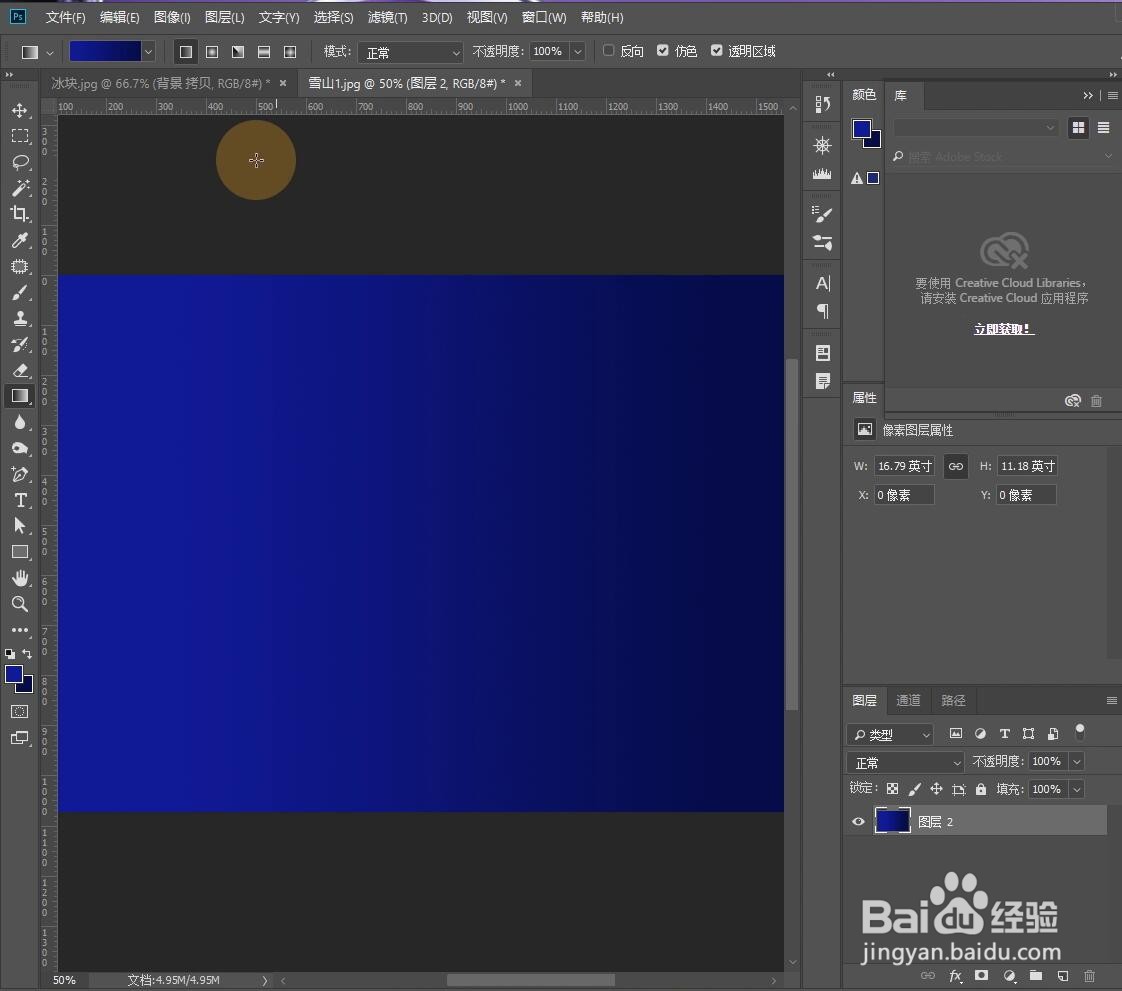Uncheck the 透明区域 transparency checkbox
The height and width of the screenshot is (991, 1122).
point(716,50)
